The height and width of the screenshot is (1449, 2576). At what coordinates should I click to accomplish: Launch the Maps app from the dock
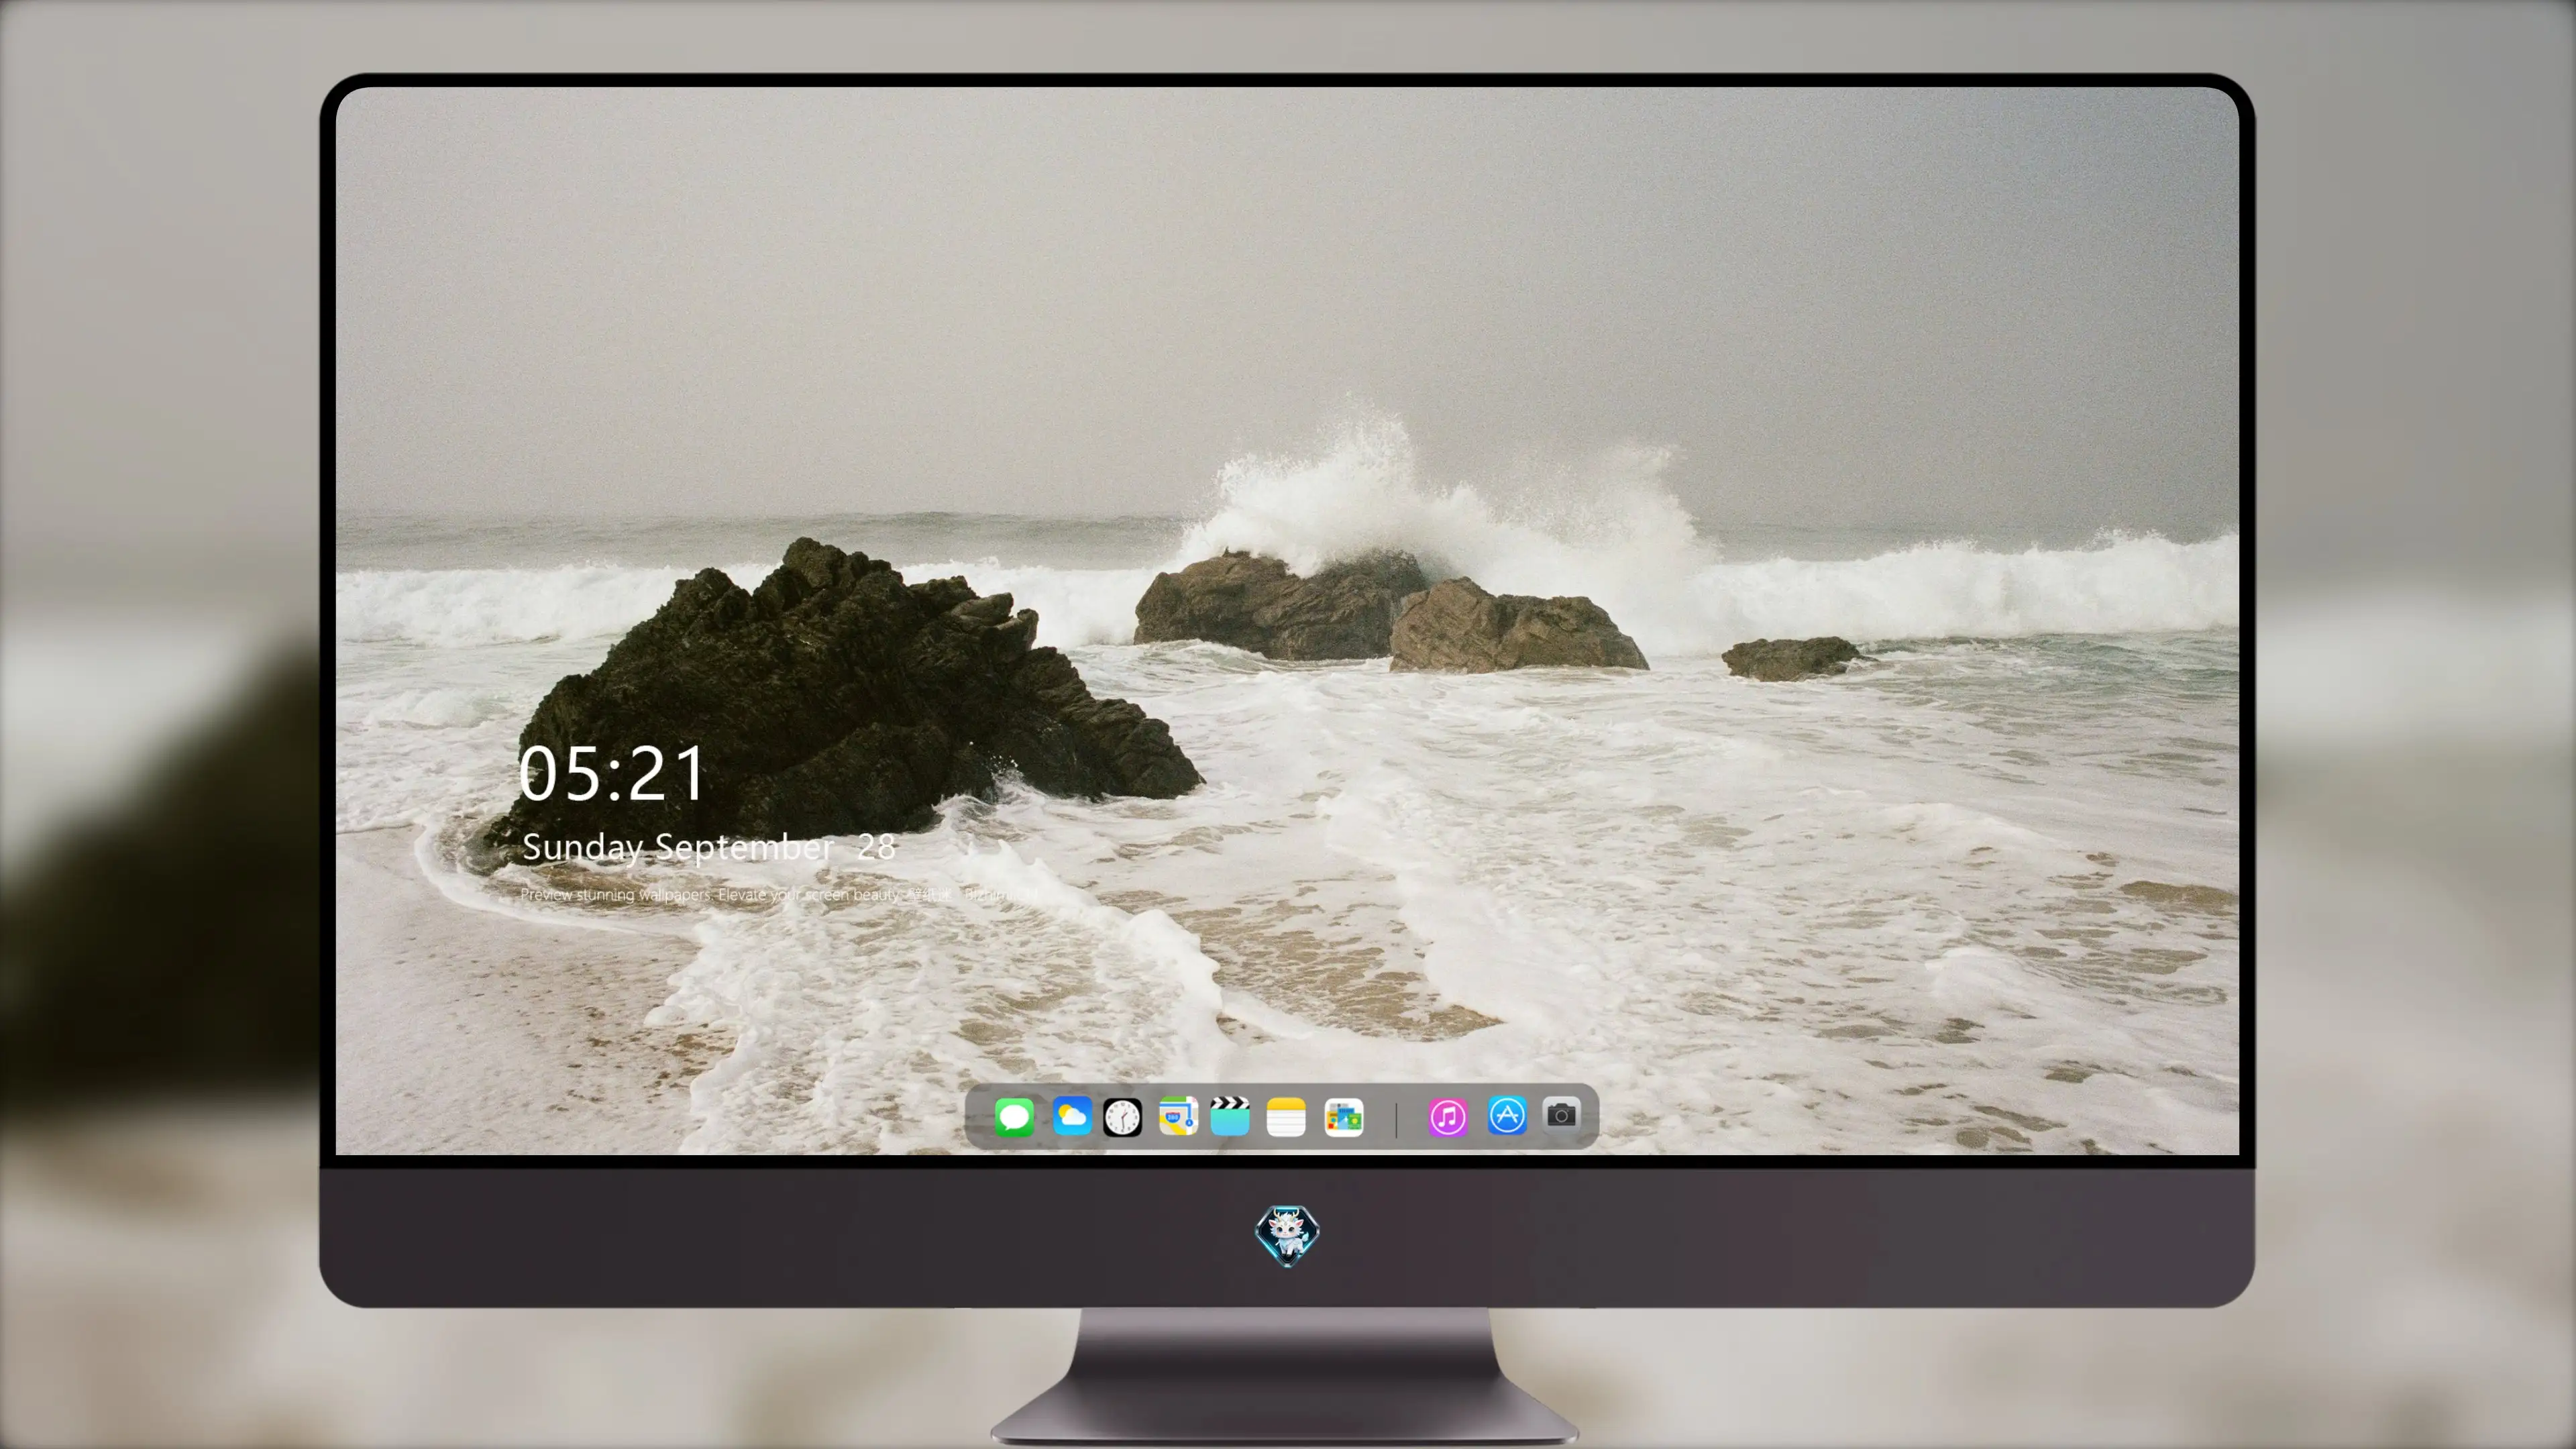click(x=1178, y=1117)
